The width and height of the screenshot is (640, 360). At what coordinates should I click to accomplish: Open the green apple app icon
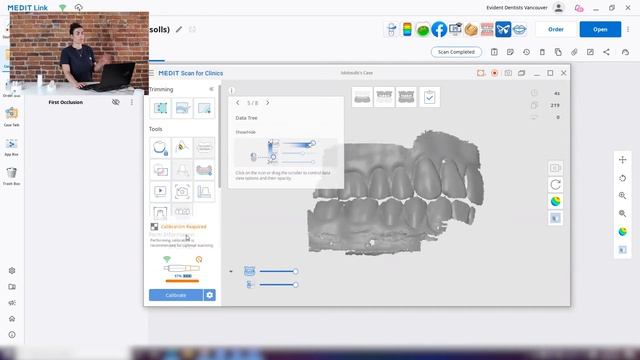(x=423, y=30)
